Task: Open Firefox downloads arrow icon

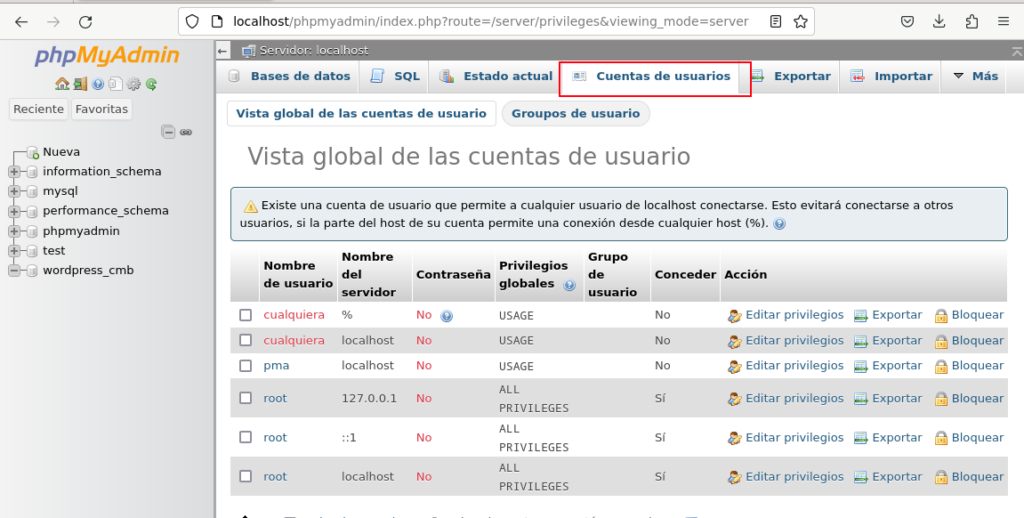Action: [939, 21]
